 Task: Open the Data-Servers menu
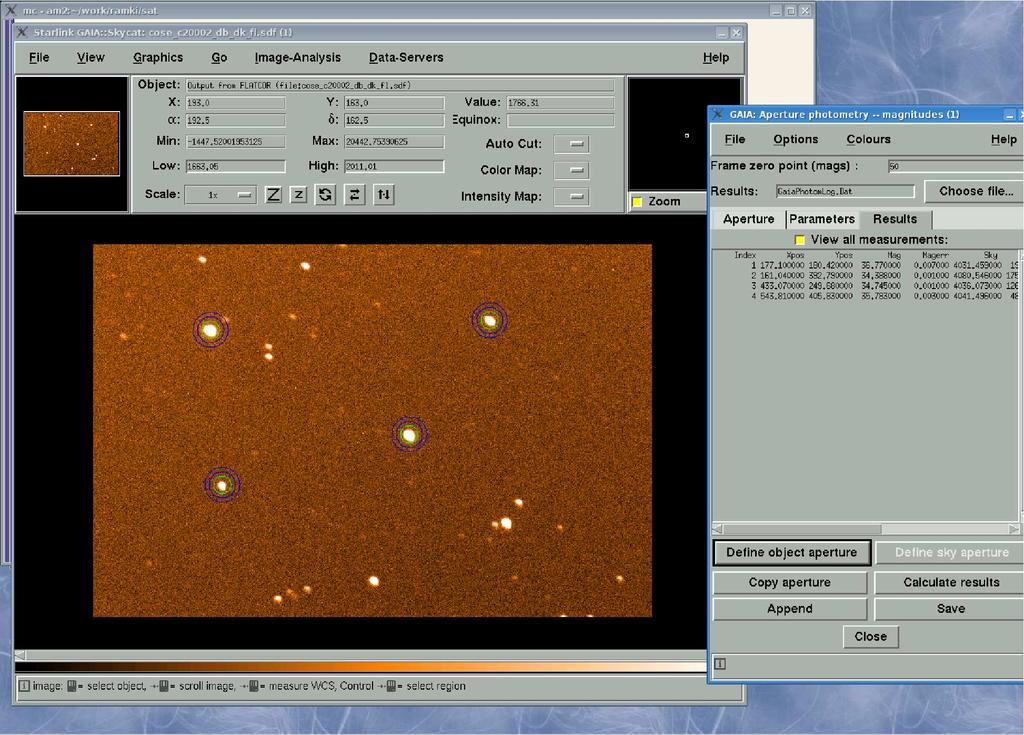406,57
